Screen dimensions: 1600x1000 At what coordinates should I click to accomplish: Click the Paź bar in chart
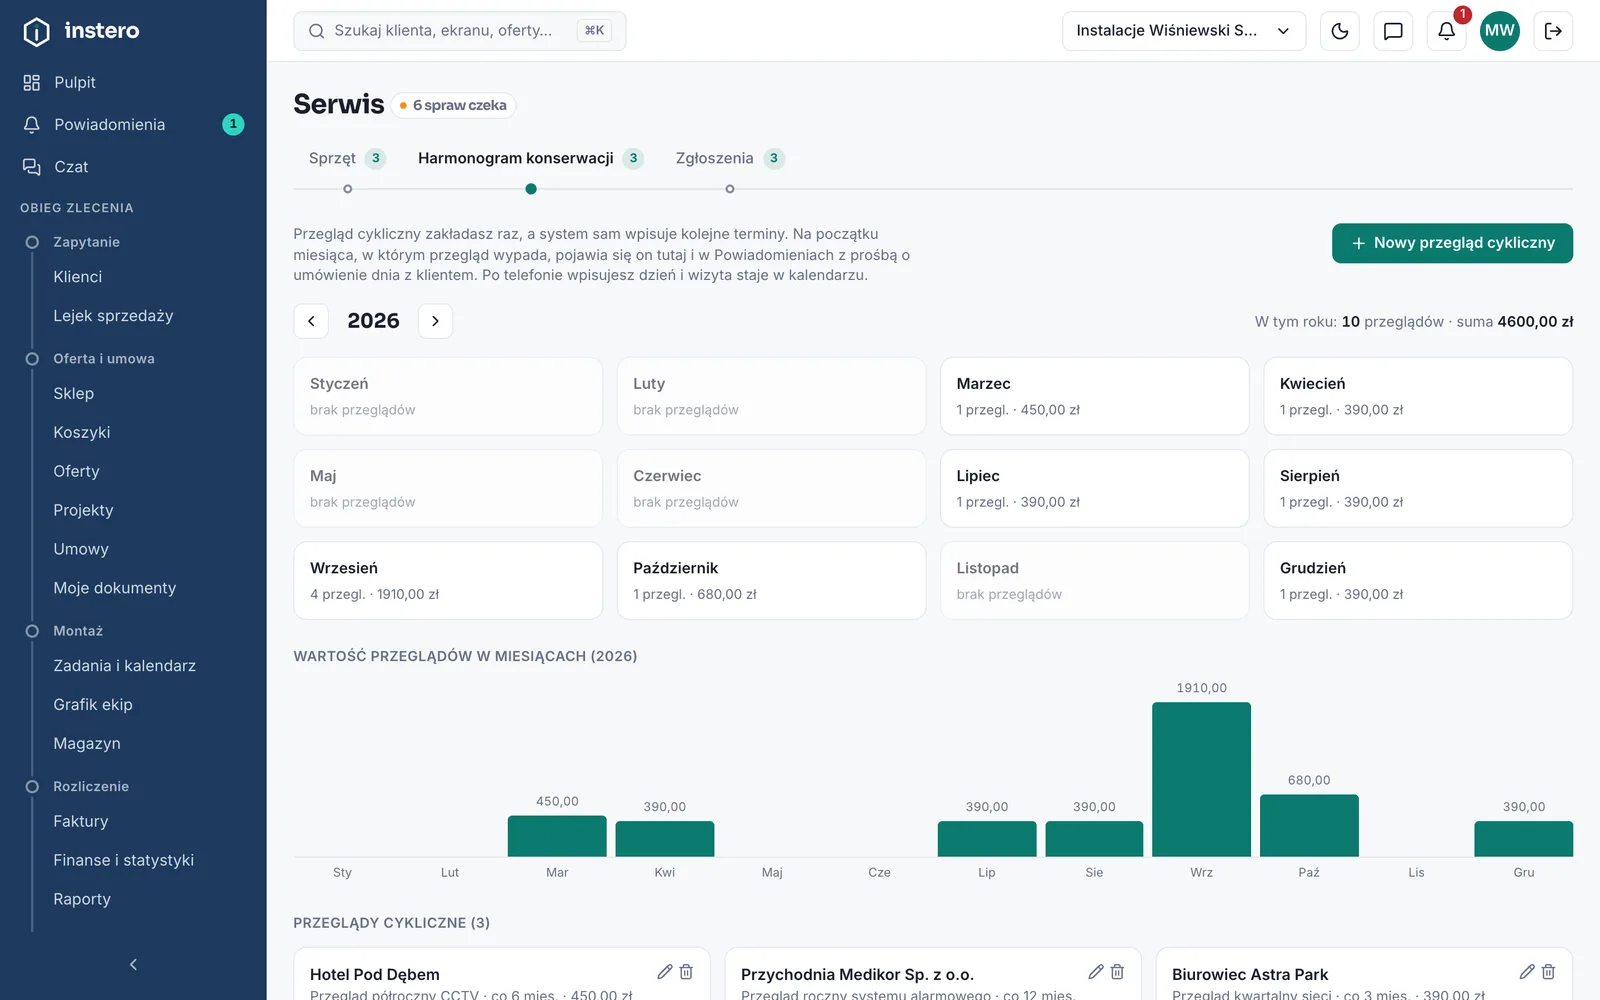1309,825
